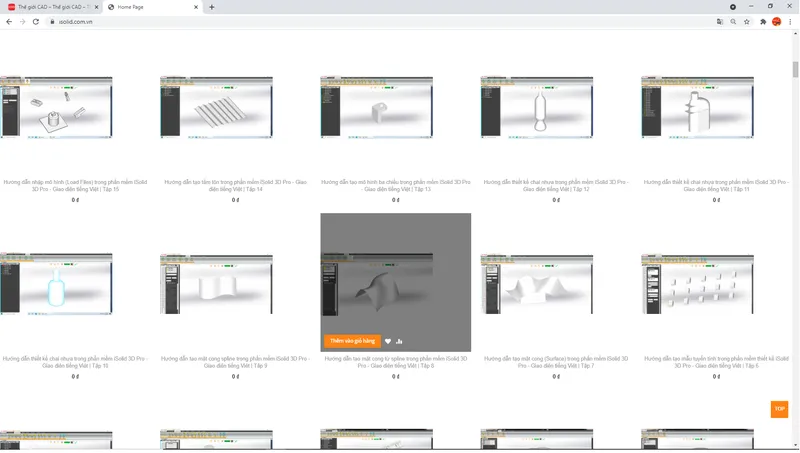Open the browser extensions puzzle icon
The image size is (800, 453).
tap(763, 22)
